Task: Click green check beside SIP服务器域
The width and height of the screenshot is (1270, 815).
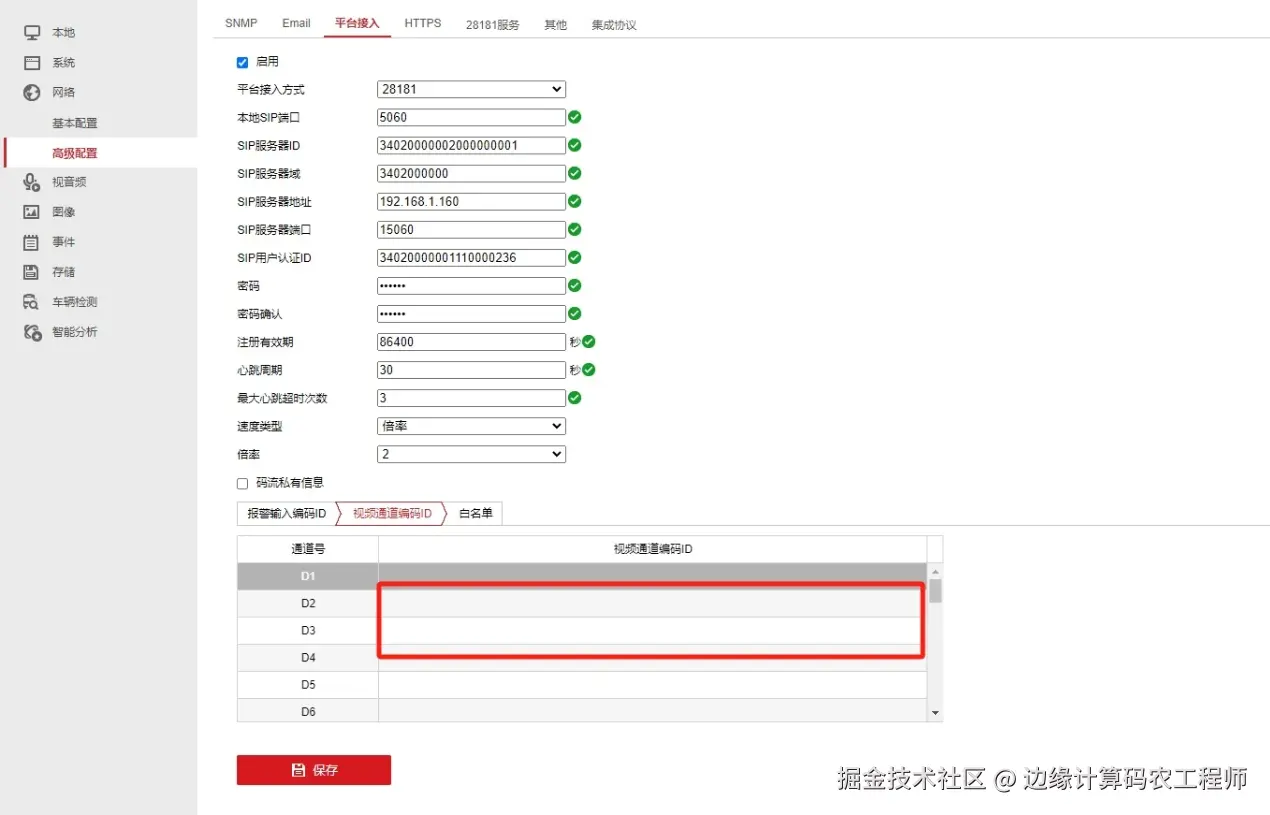Action: (575, 173)
